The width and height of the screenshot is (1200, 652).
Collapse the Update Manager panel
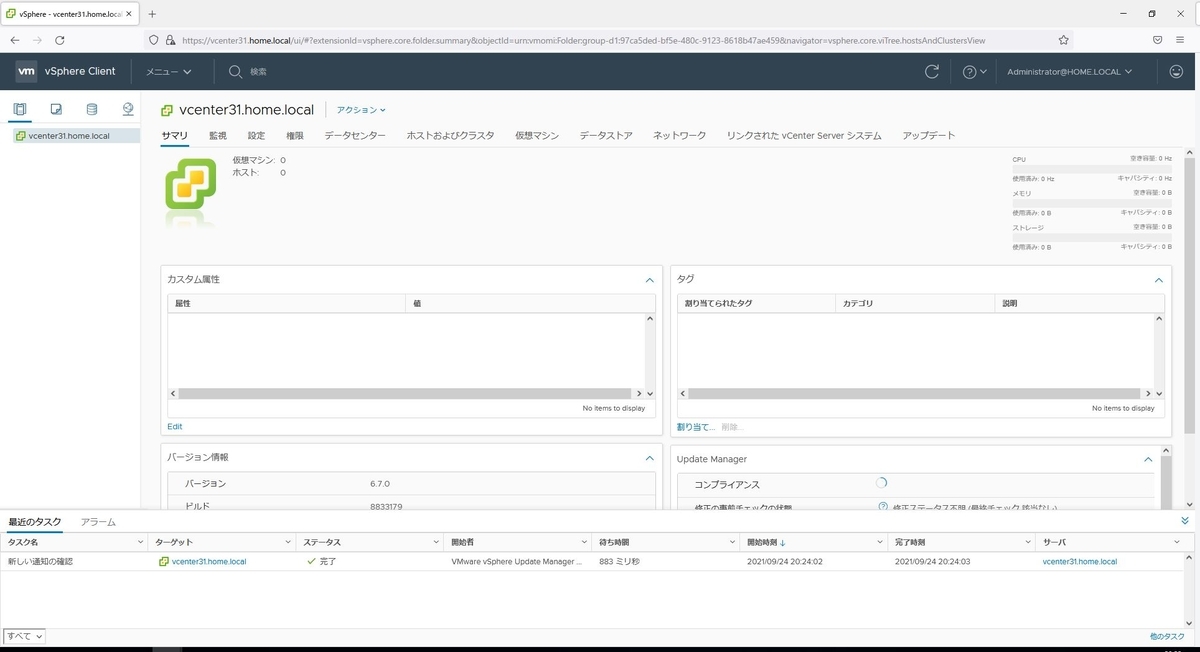pyautogui.click(x=1148, y=459)
